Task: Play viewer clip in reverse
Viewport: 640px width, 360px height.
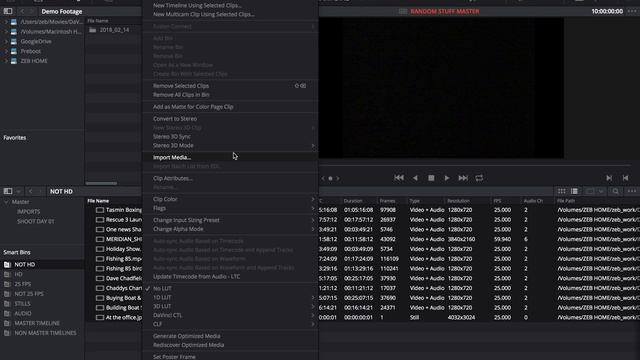Action: 415,178
